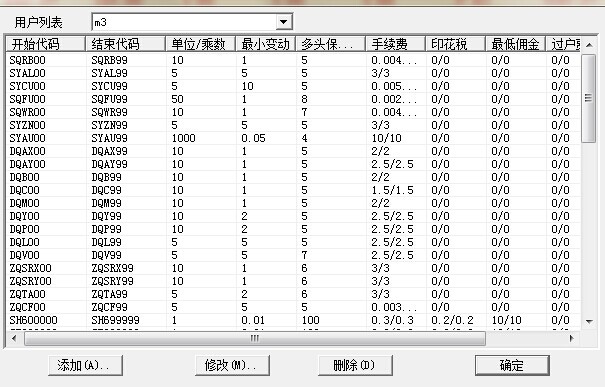The image size is (605, 387).
Task: Confirm with the 确定 button
Action: [512, 365]
